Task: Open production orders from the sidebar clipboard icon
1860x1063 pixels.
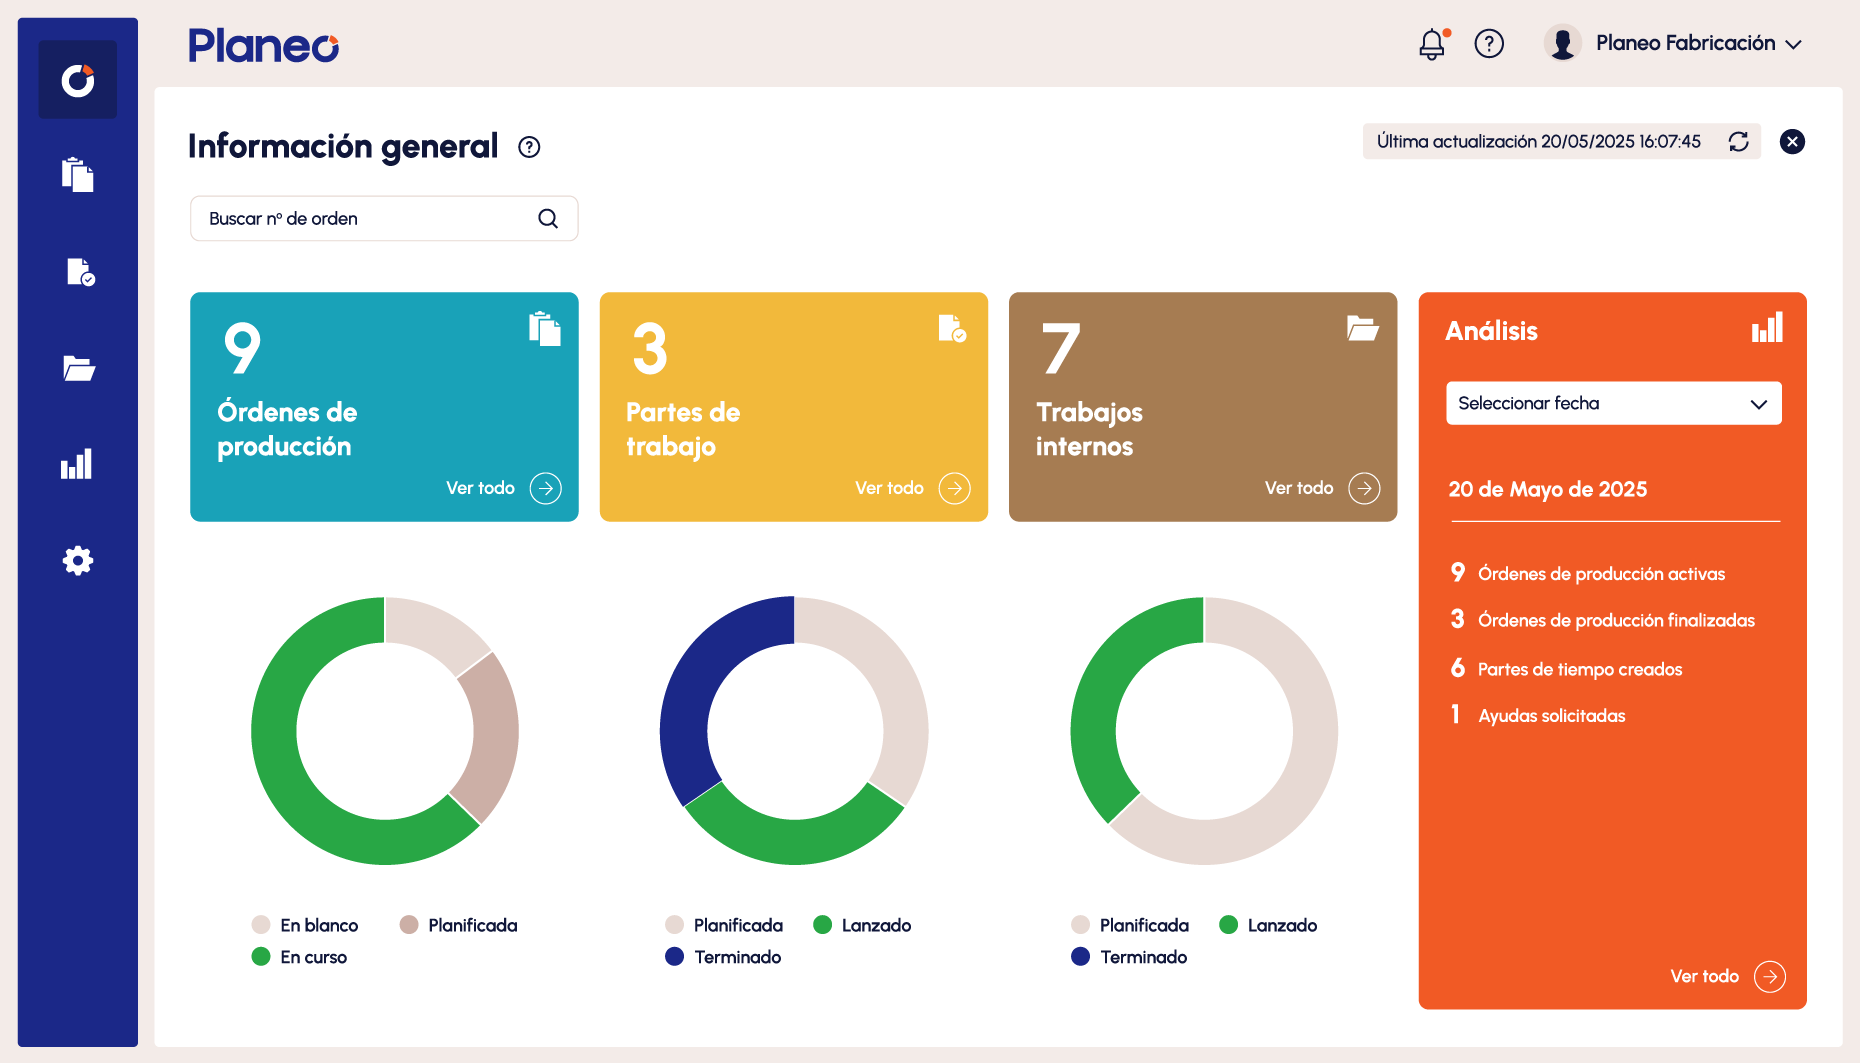Action: pos(78,175)
